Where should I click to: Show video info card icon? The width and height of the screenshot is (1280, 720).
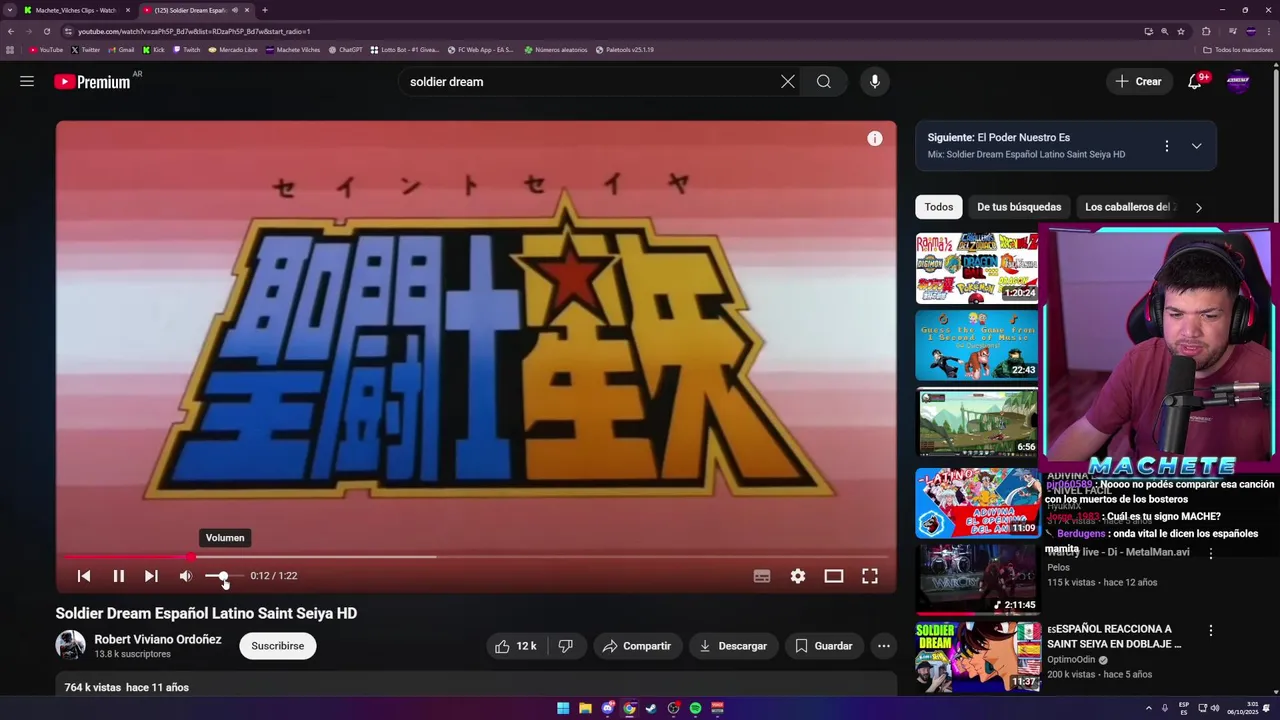click(x=875, y=139)
